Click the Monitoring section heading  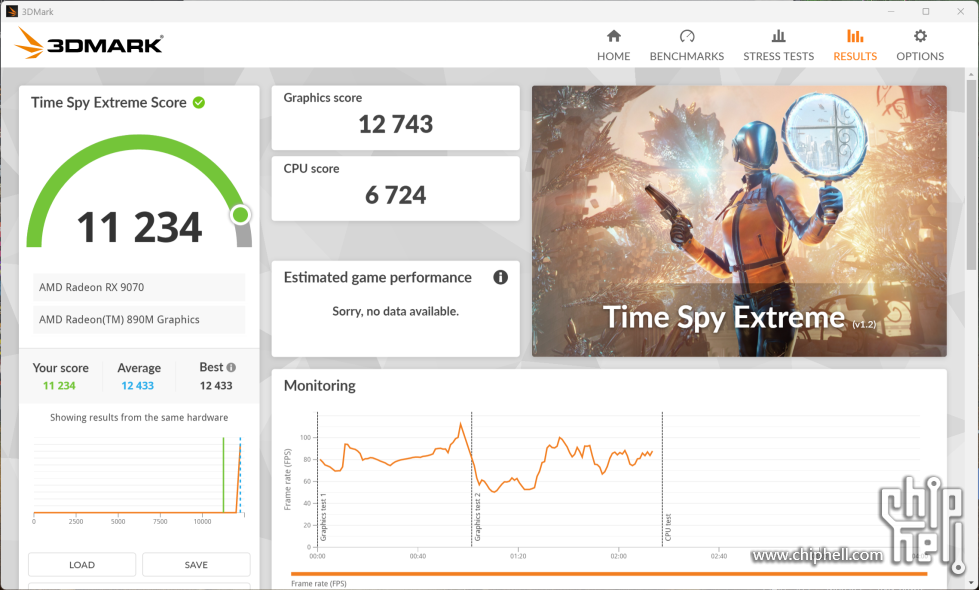320,386
